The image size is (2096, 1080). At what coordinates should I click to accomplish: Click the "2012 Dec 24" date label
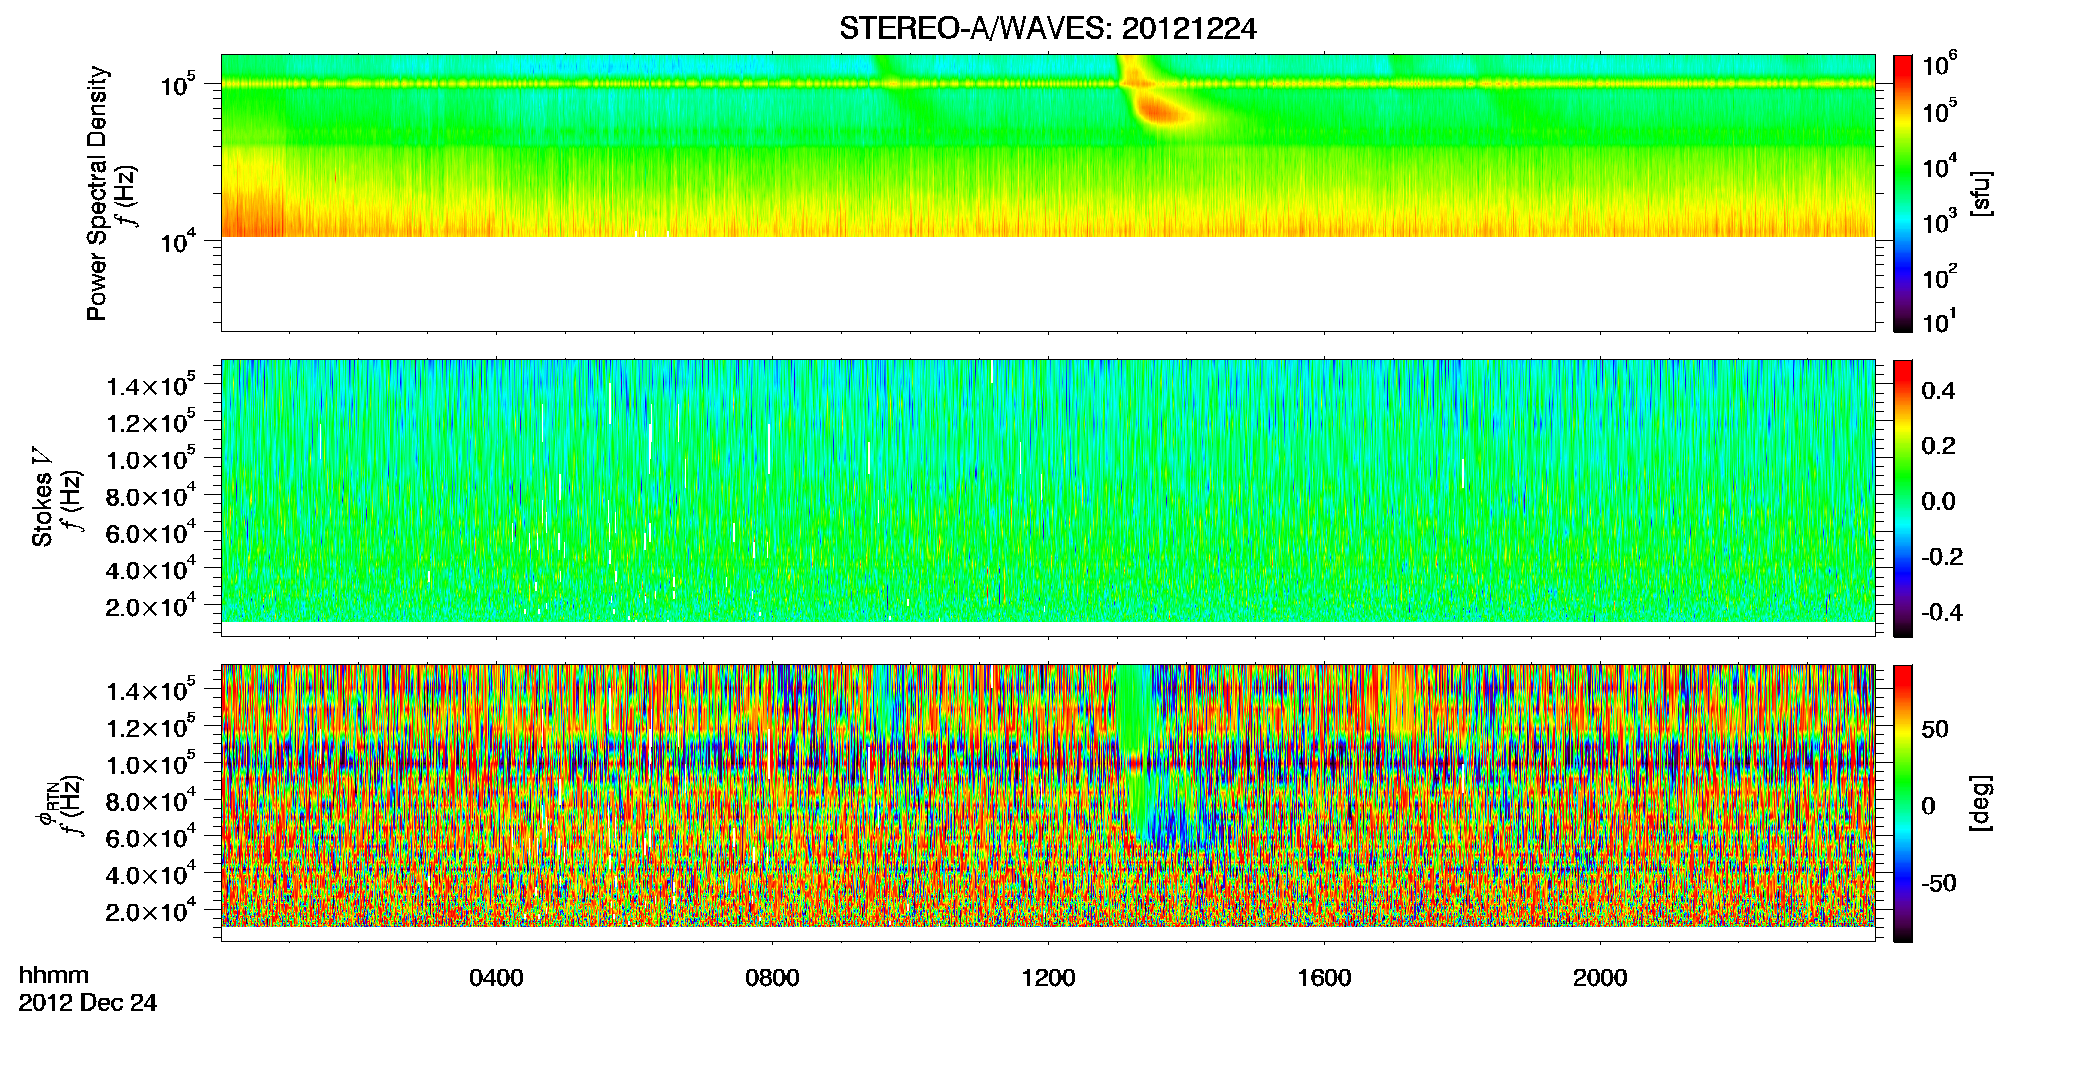pyautogui.click(x=88, y=1003)
